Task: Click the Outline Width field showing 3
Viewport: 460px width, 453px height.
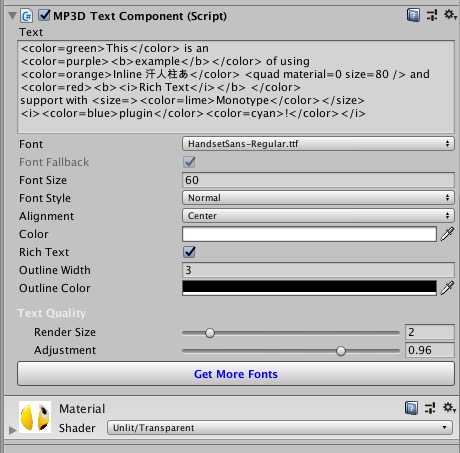Action: click(x=318, y=270)
